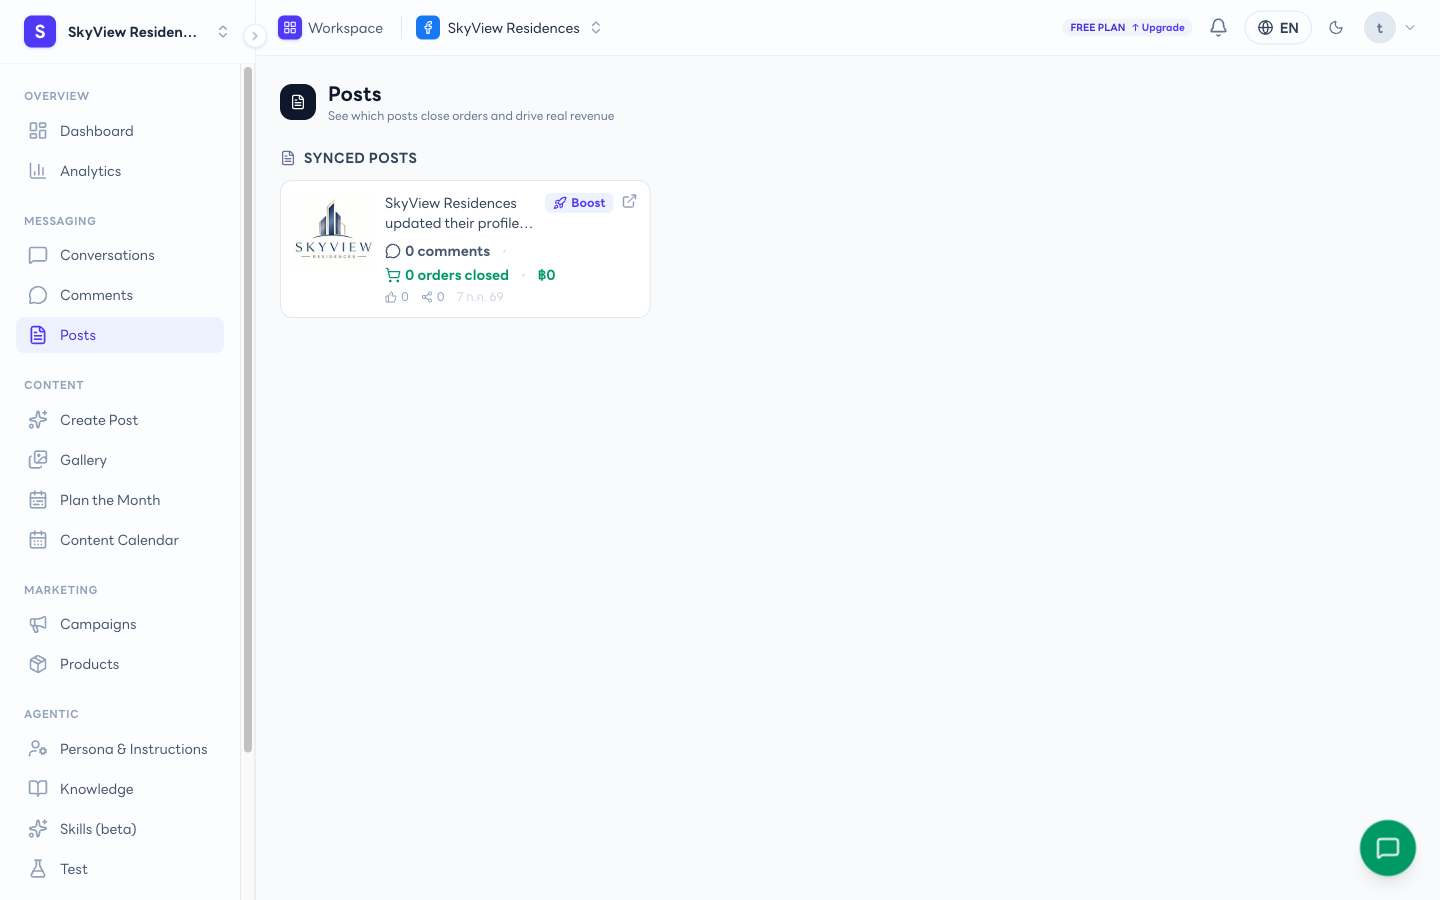1440x900 pixels.
Task: Open Products in the sidebar
Action: (x=120, y=664)
